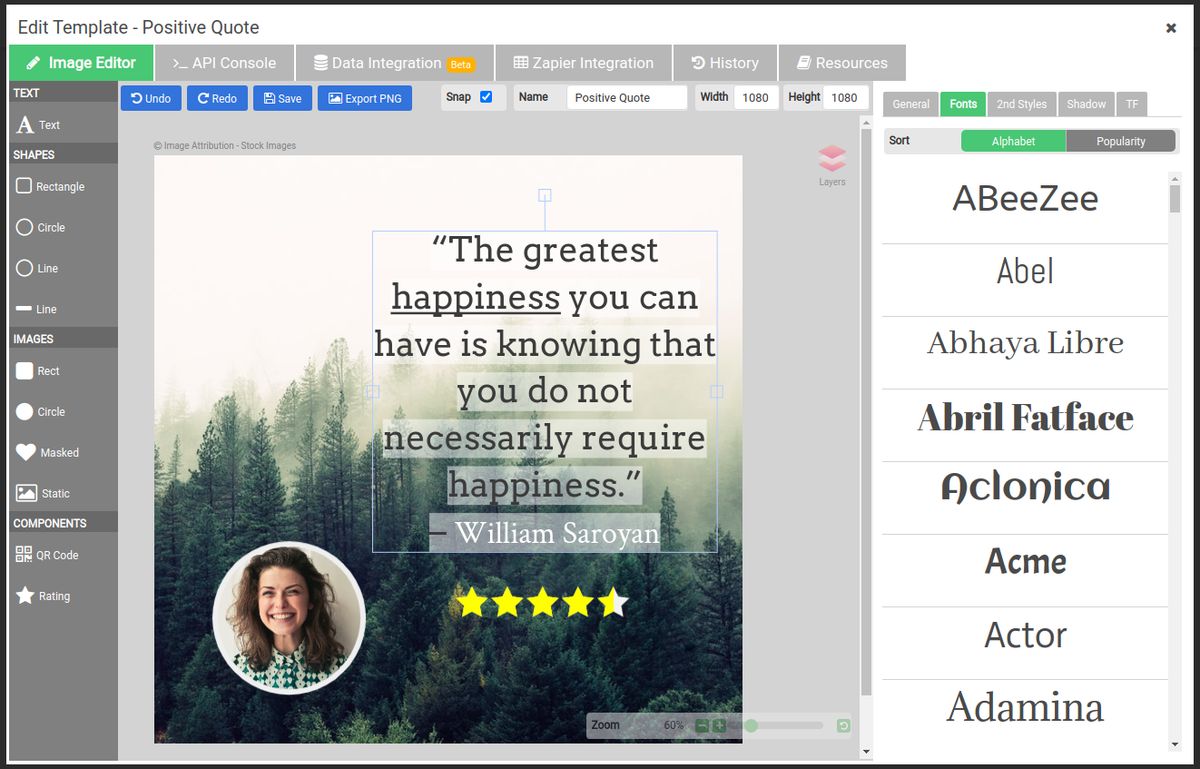The image size is (1200, 769).
Task: Open the Layers panel icon
Action: [832, 160]
